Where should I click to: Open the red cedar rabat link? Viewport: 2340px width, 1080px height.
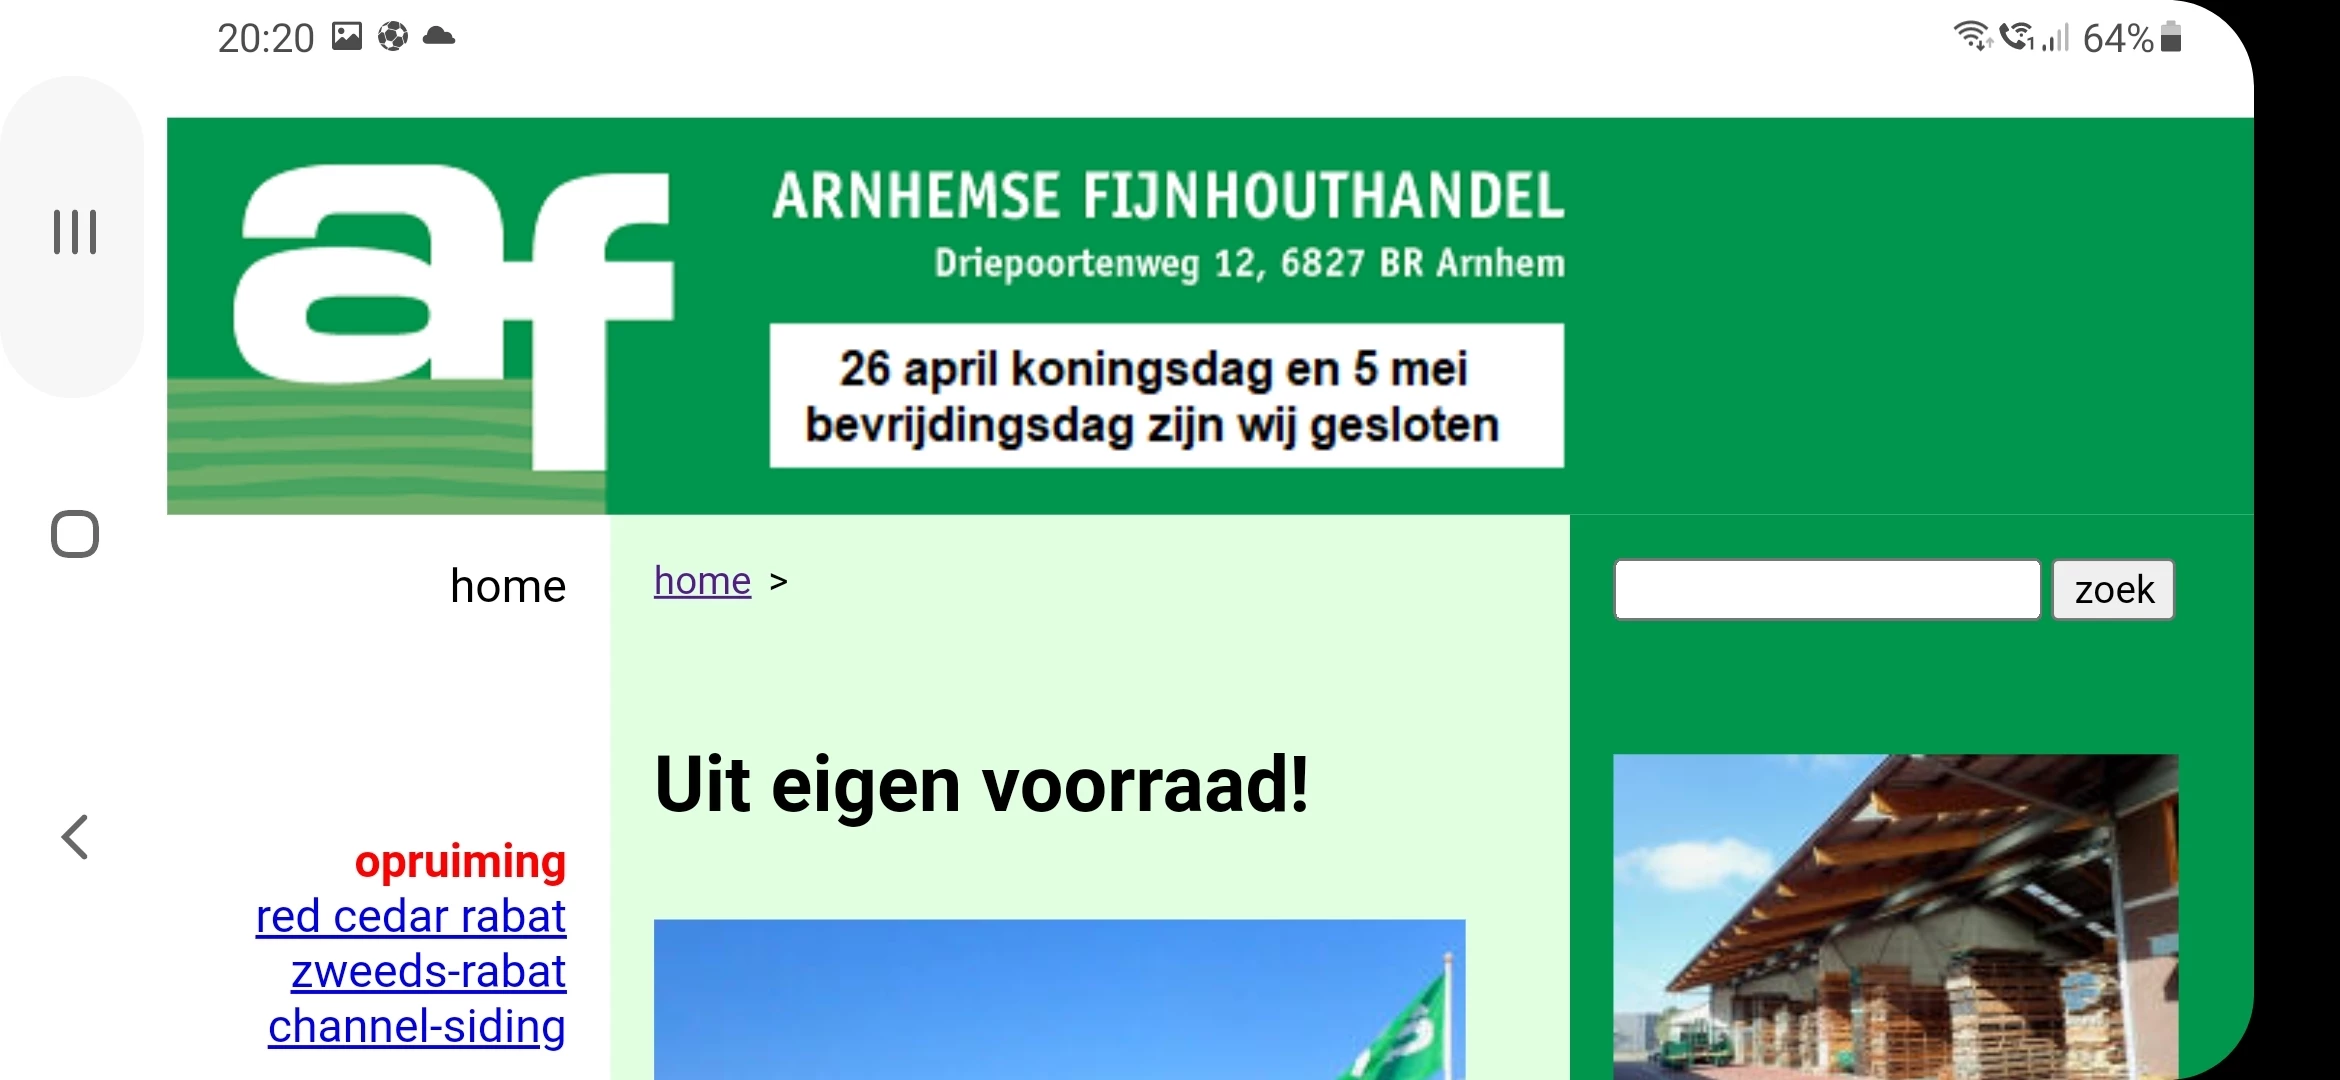tap(411, 916)
